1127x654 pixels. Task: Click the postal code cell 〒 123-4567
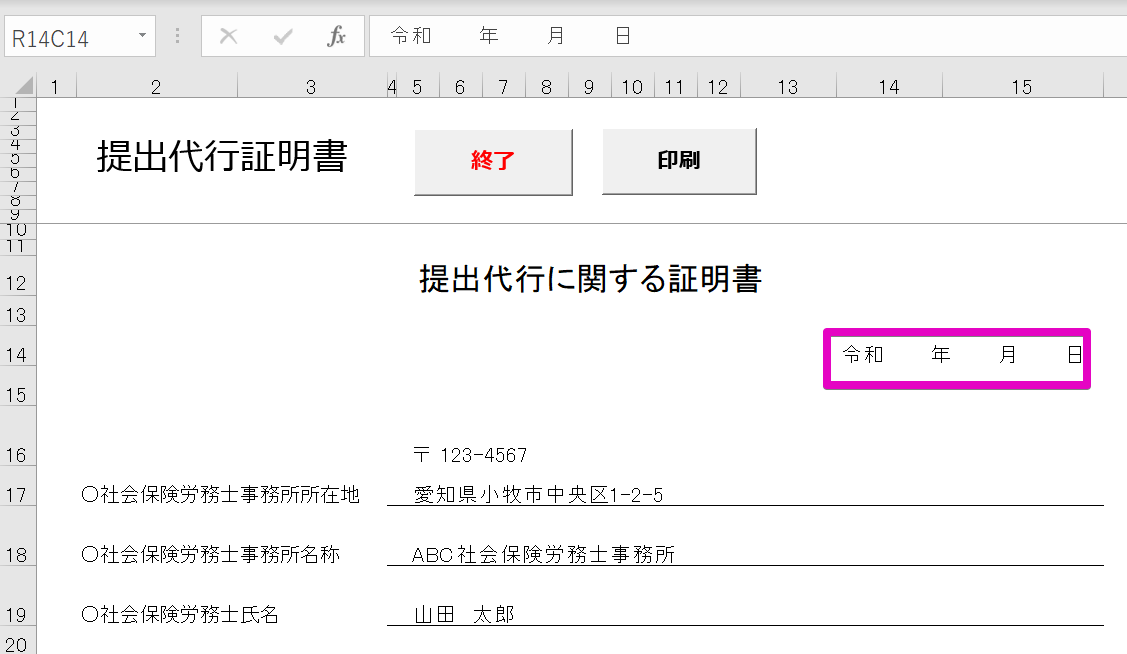click(x=470, y=456)
